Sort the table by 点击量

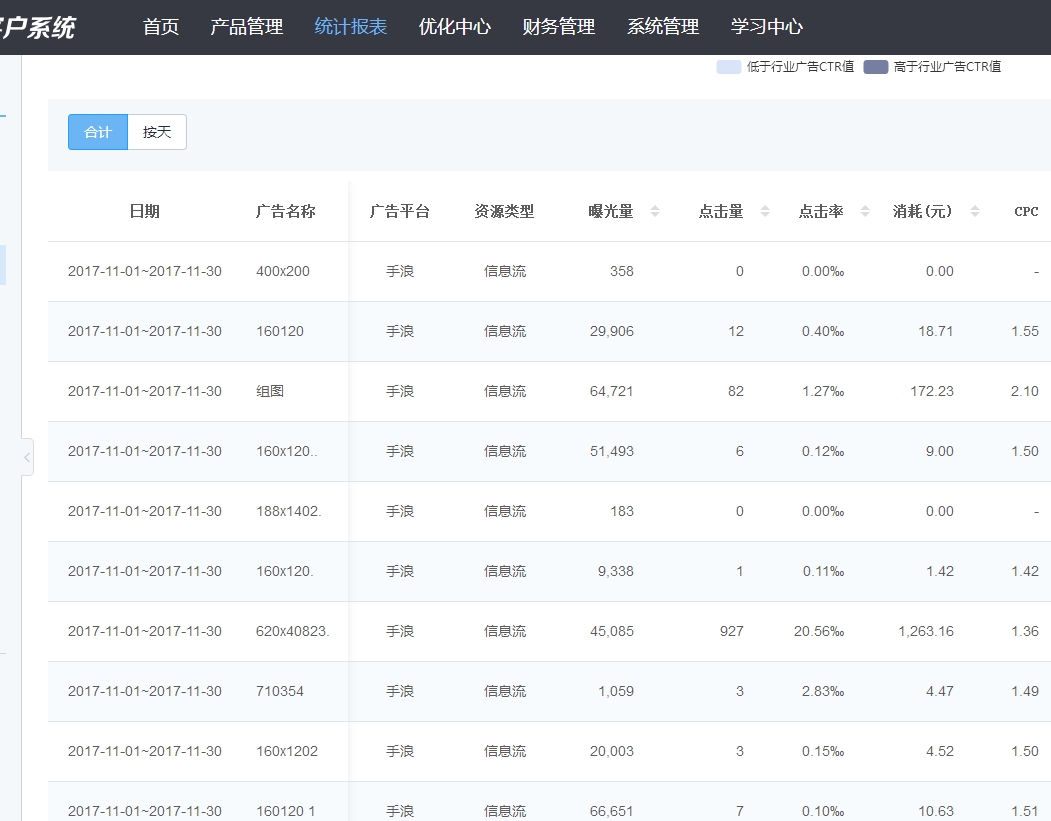coord(765,212)
